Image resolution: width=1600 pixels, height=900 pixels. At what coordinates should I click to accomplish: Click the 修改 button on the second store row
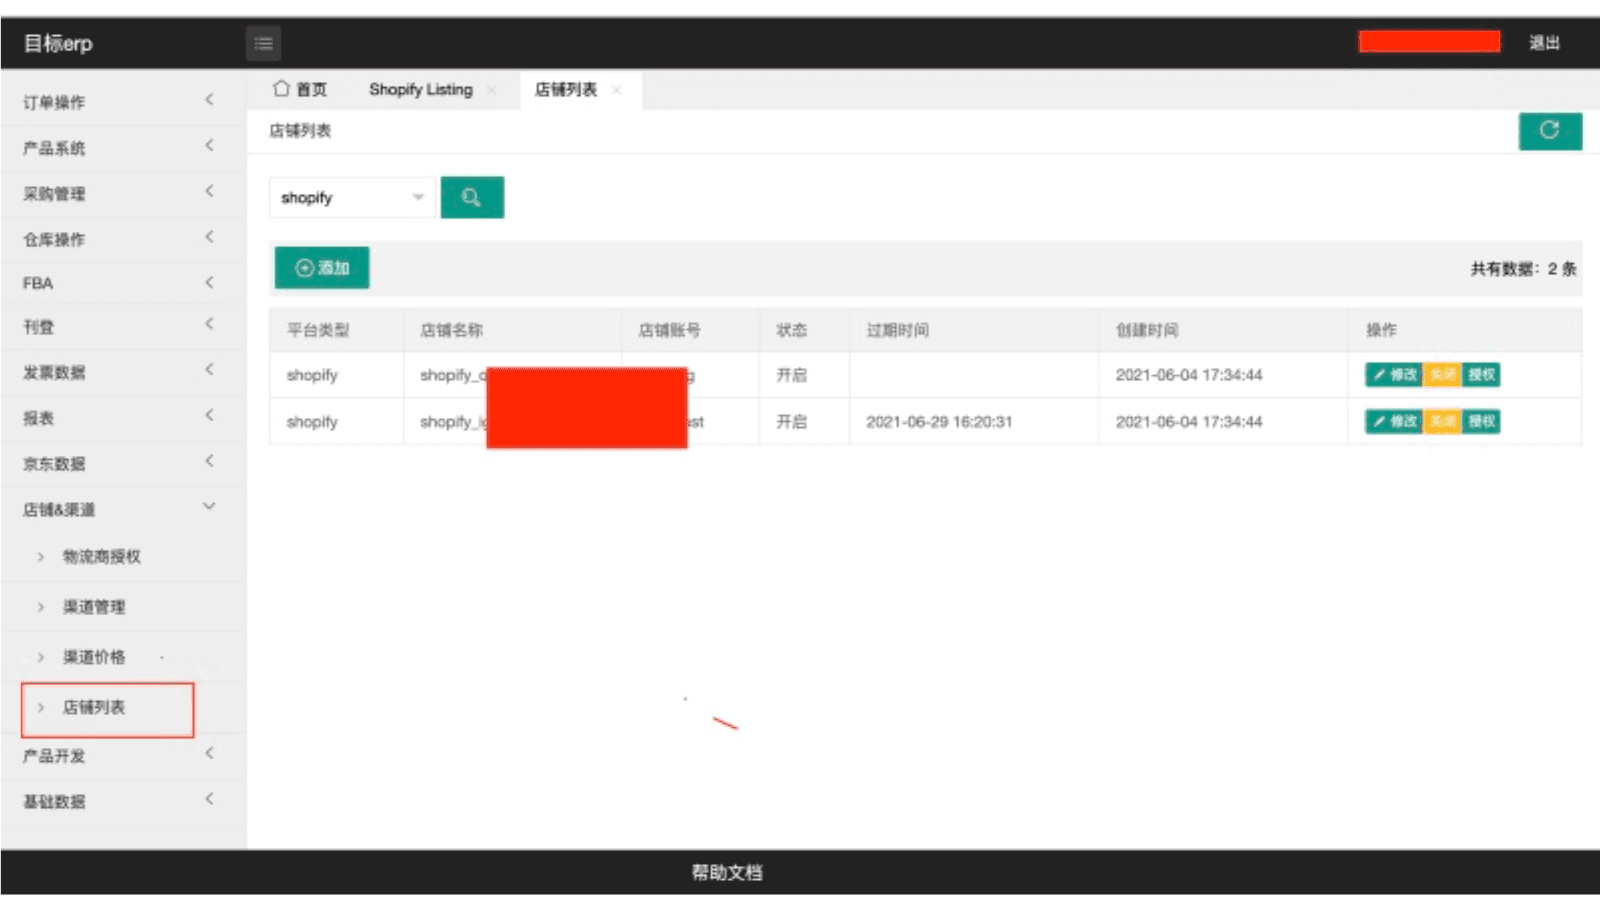point(1394,421)
